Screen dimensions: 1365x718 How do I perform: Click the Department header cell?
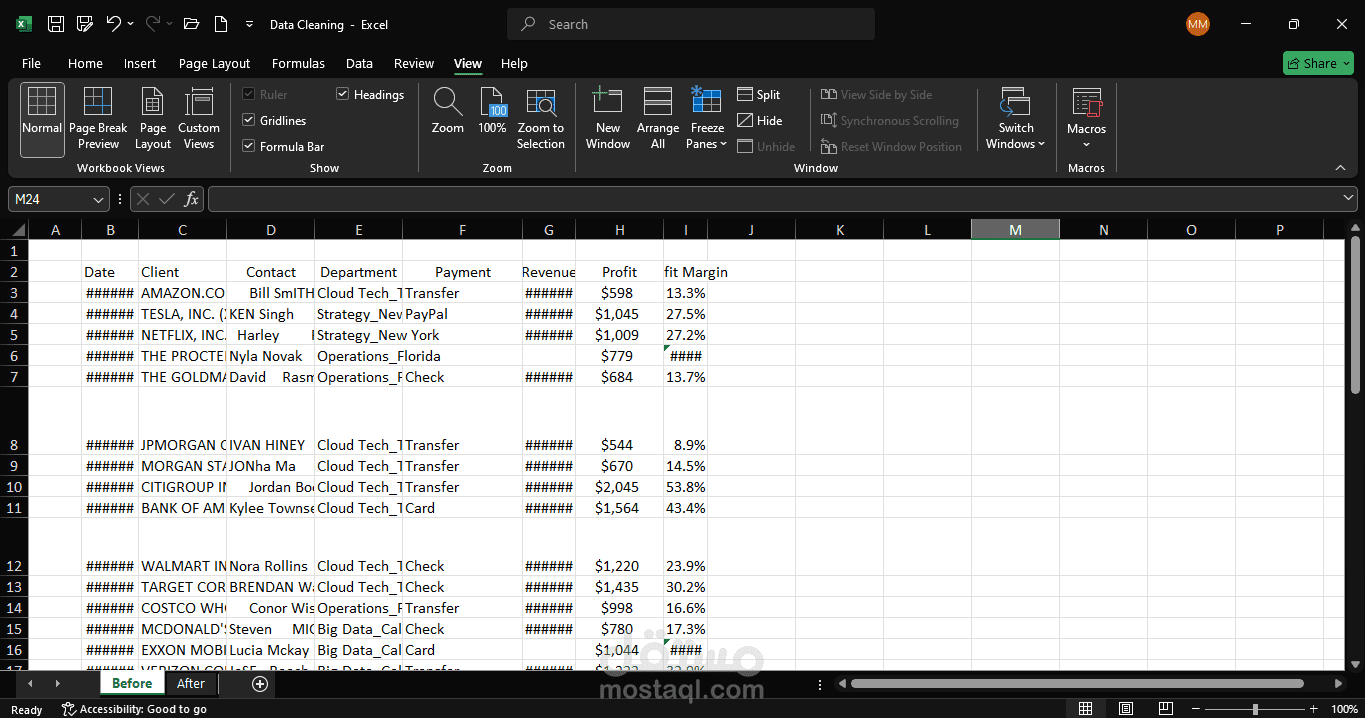coord(359,272)
